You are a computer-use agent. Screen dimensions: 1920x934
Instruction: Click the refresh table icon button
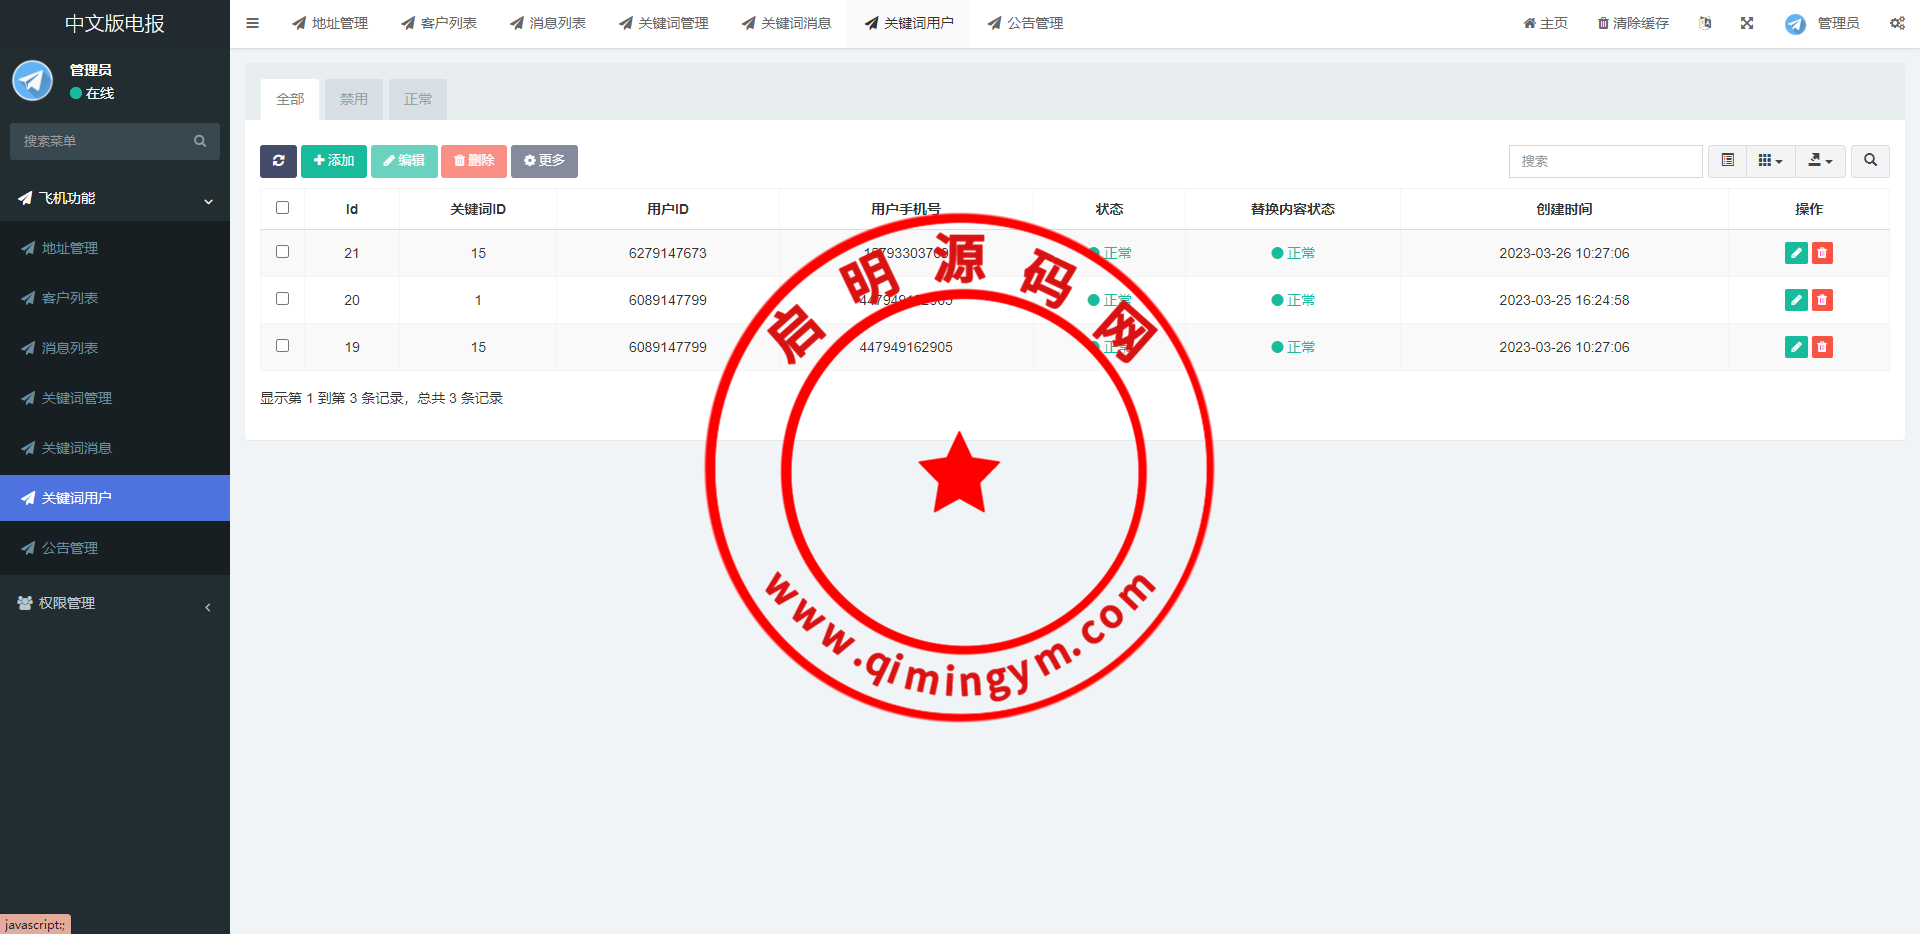pos(278,161)
